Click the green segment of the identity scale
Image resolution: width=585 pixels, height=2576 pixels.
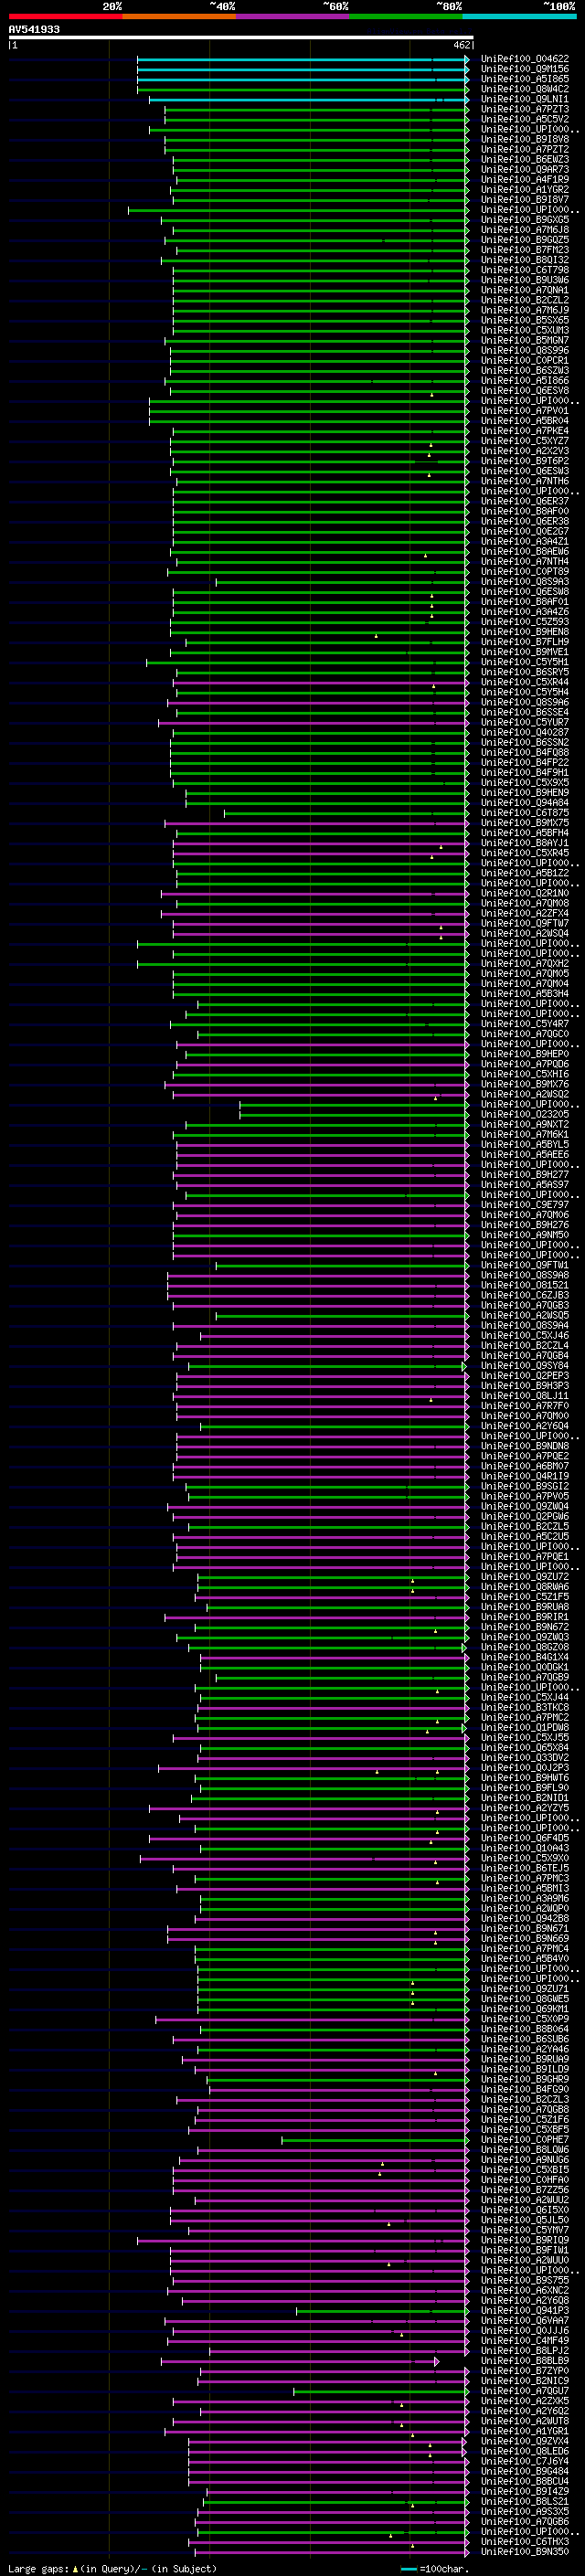pyautogui.click(x=406, y=16)
